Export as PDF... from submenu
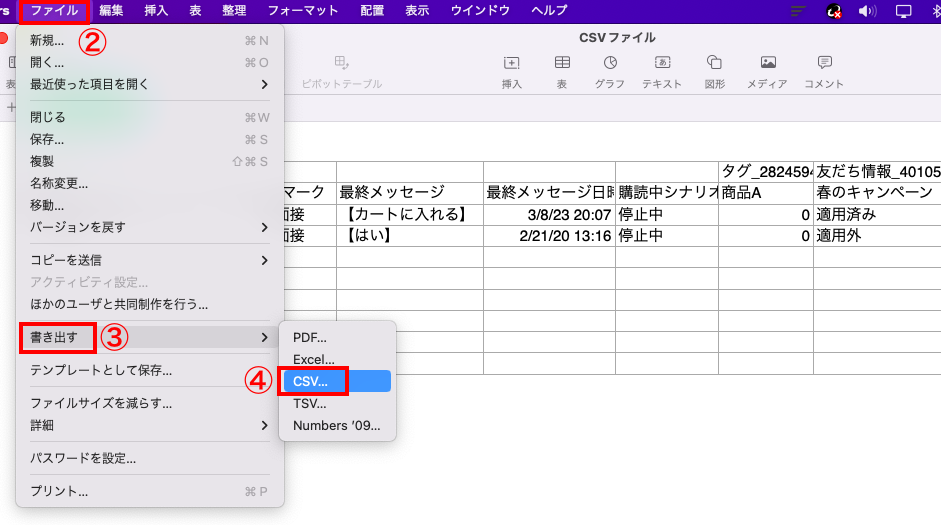The height and width of the screenshot is (525, 941). [337, 338]
